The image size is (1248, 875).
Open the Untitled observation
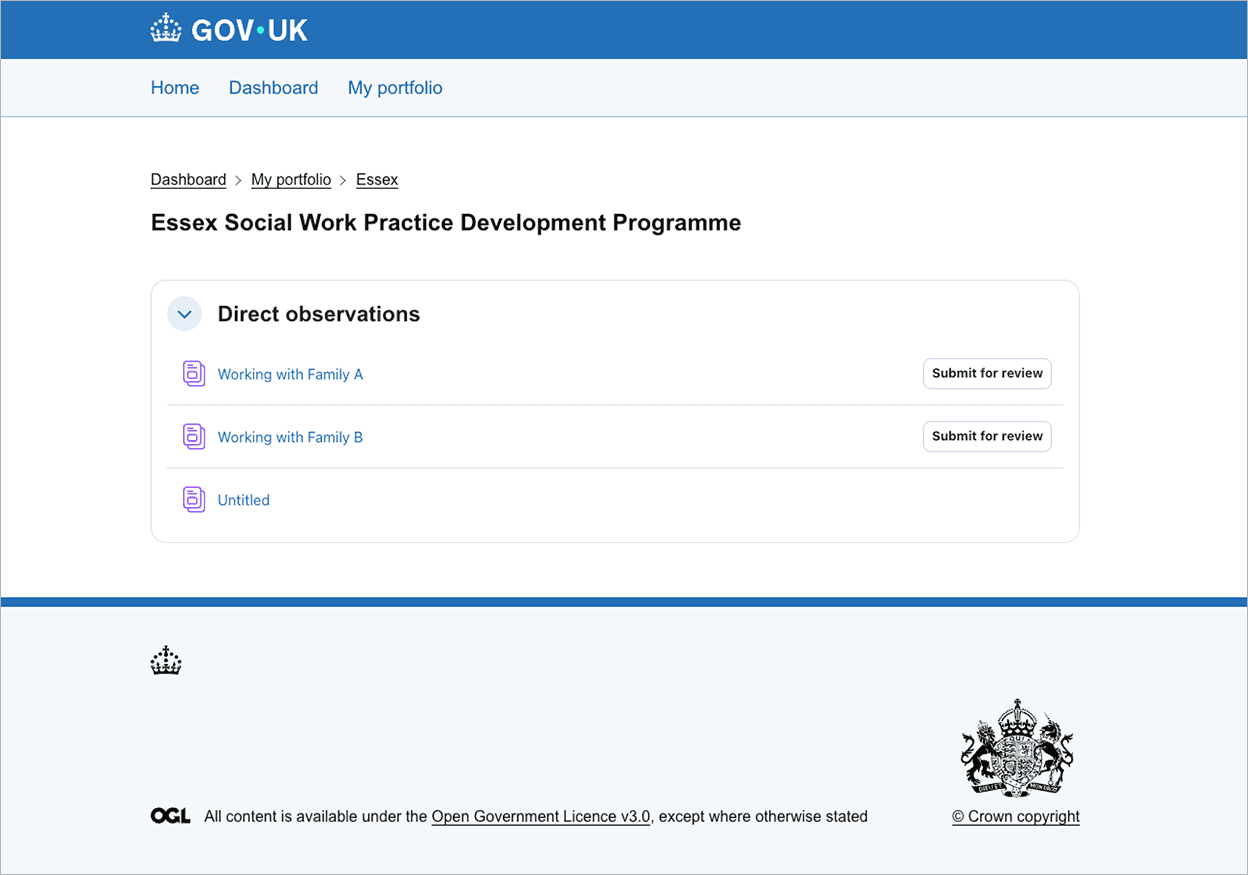click(243, 499)
